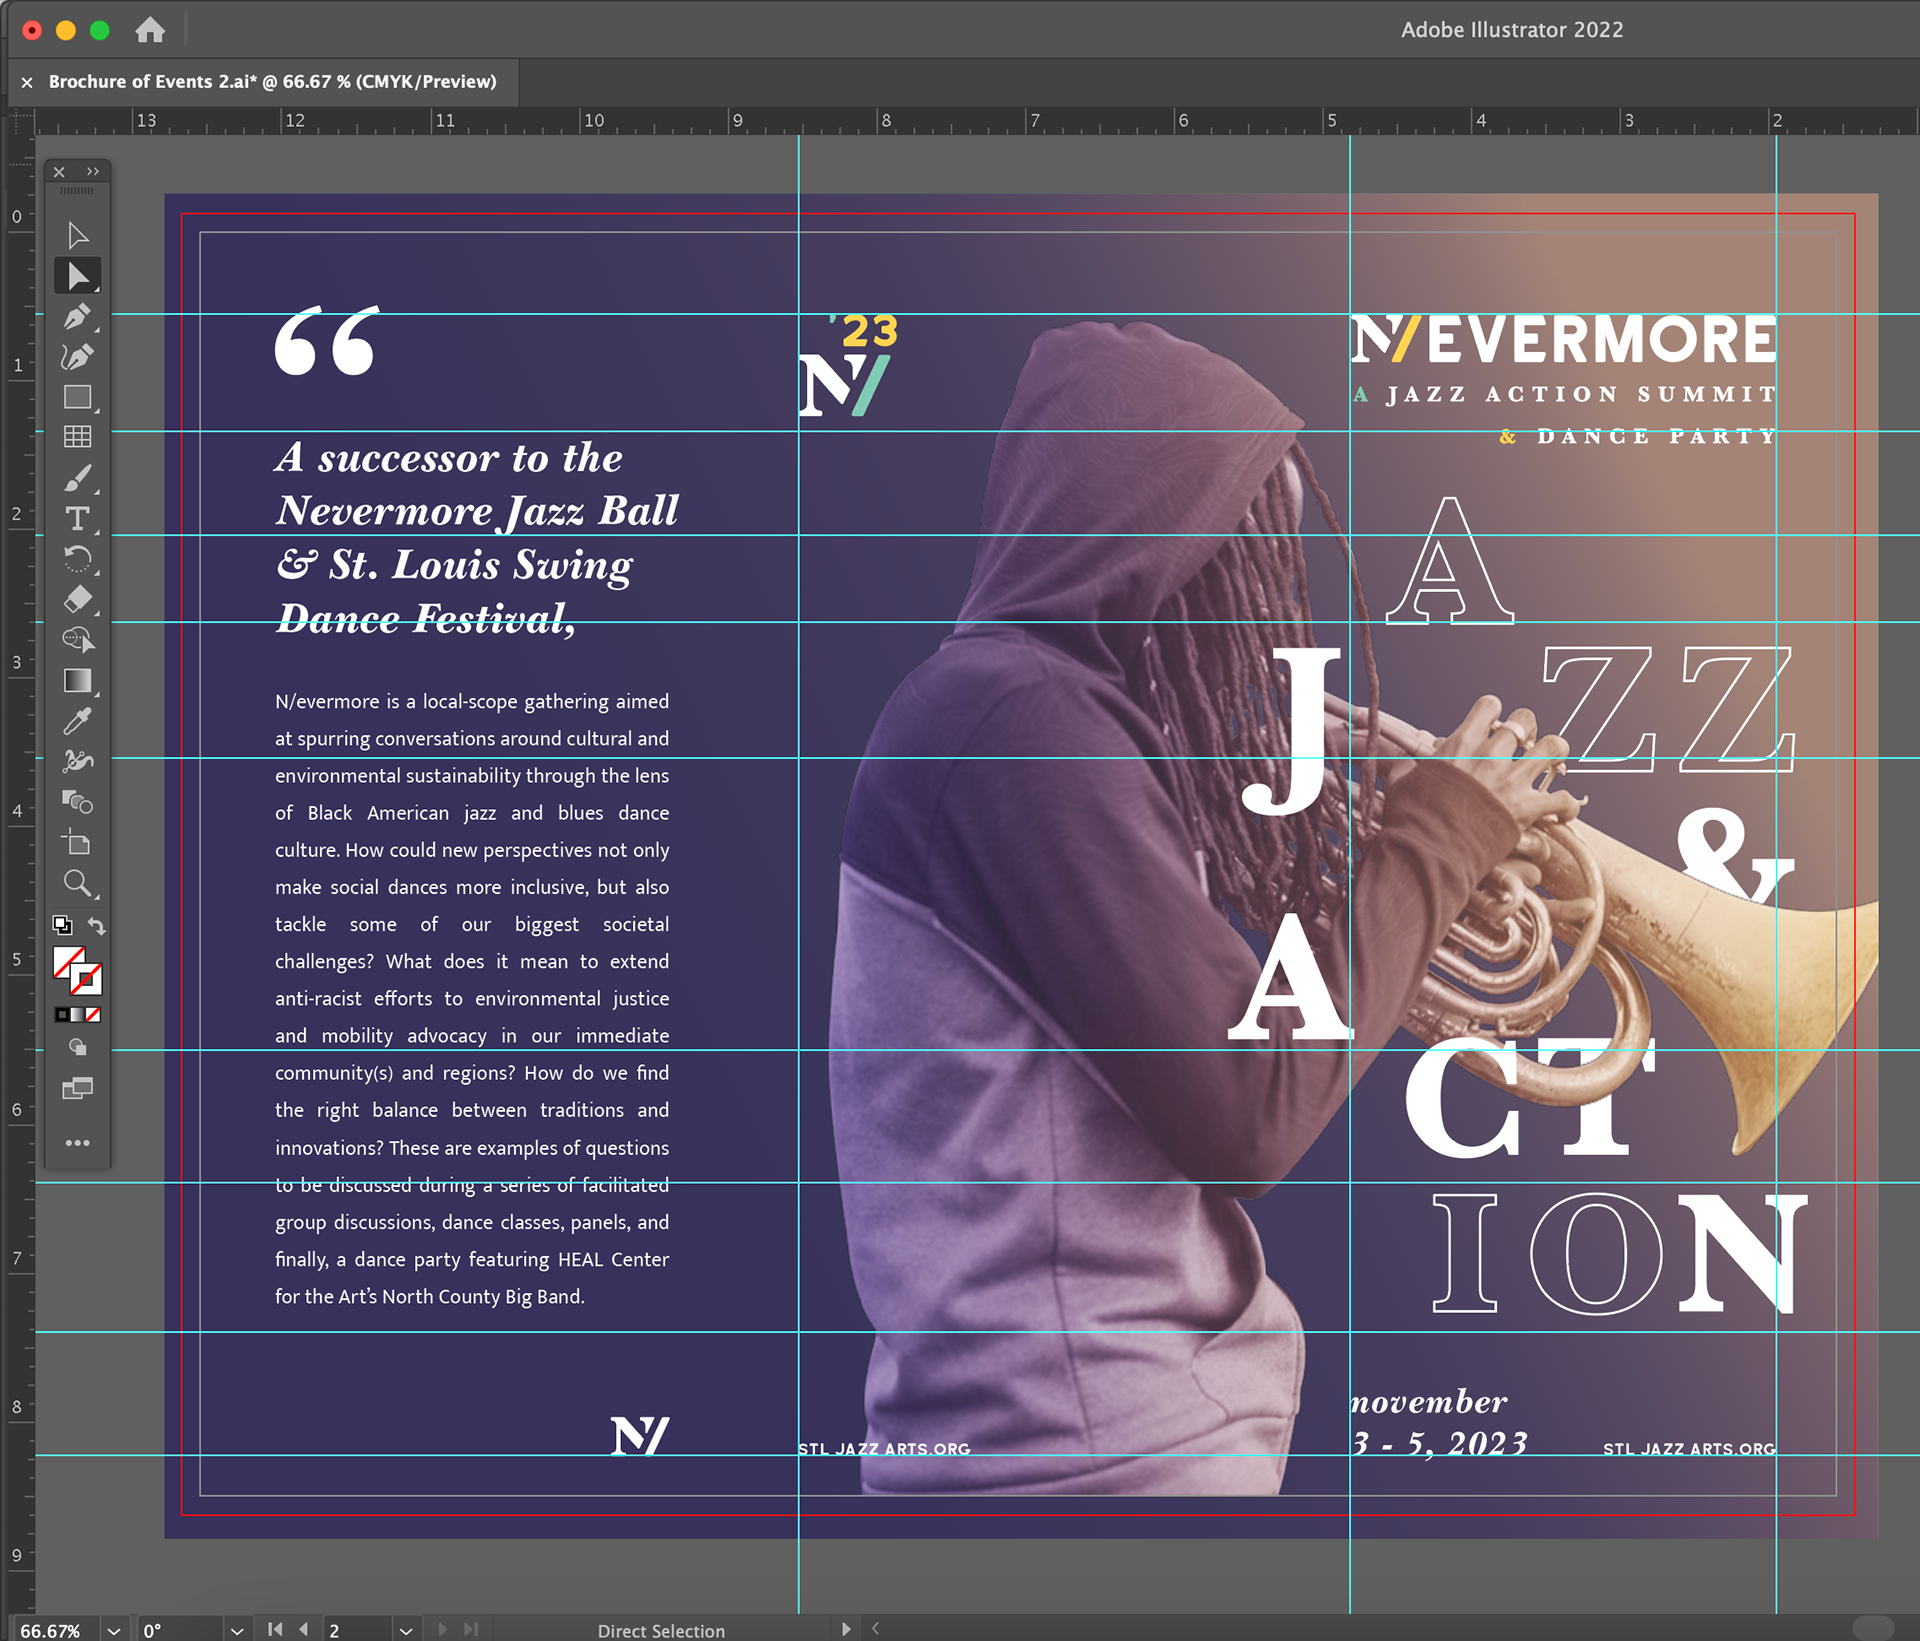Screen dimensions: 1920x1641
Task: Open the Drawing Modes button
Action: point(77,1048)
